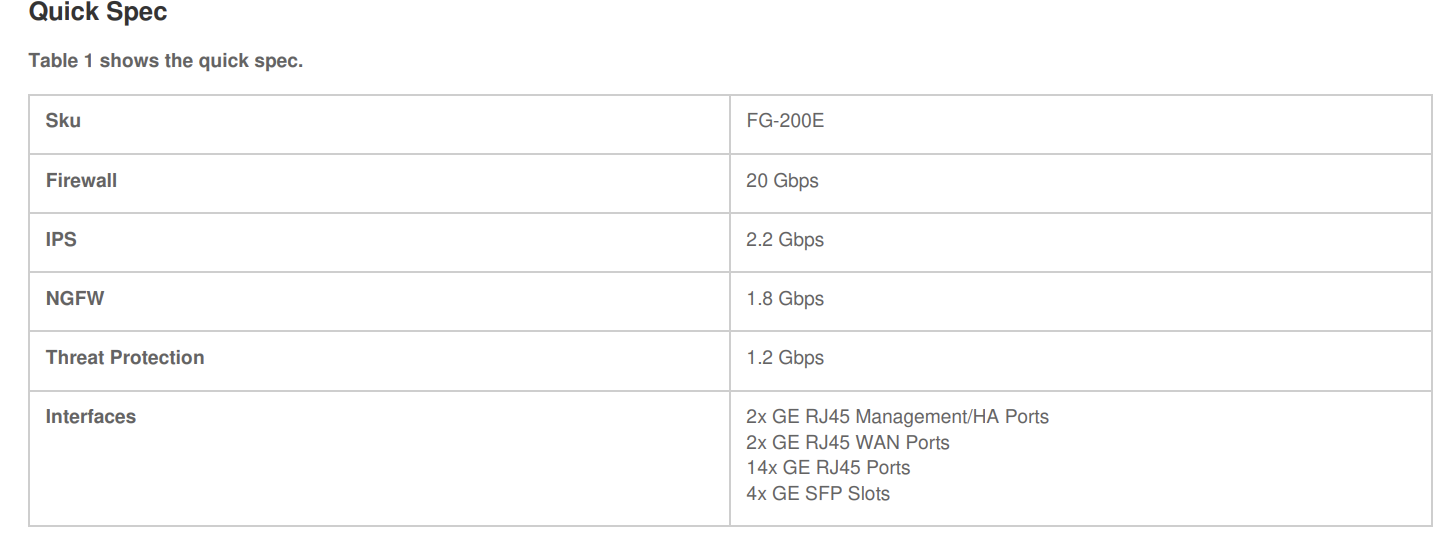Select the Threat Protection row label
This screenshot has width=1440, height=538.
[125, 357]
